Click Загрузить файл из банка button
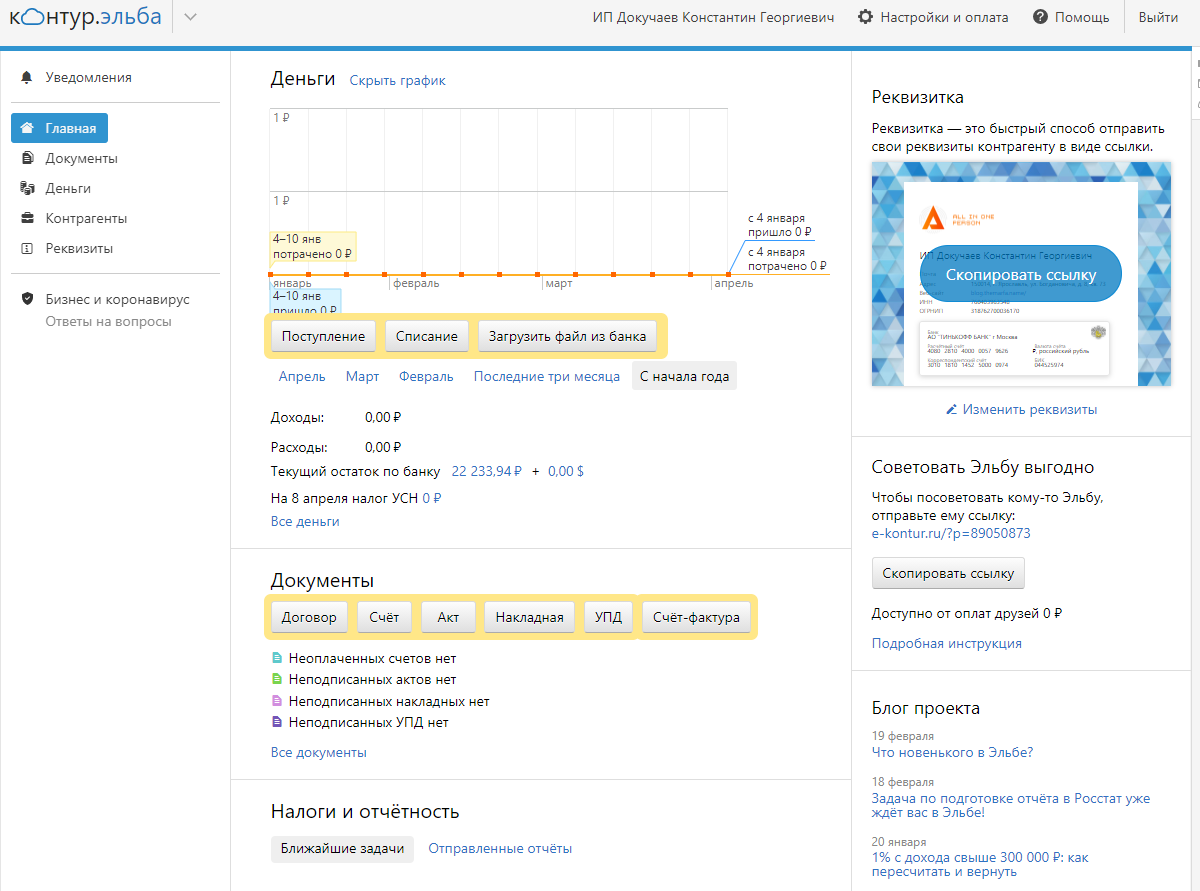The width and height of the screenshot is (1200, 891). click(567, 336)
